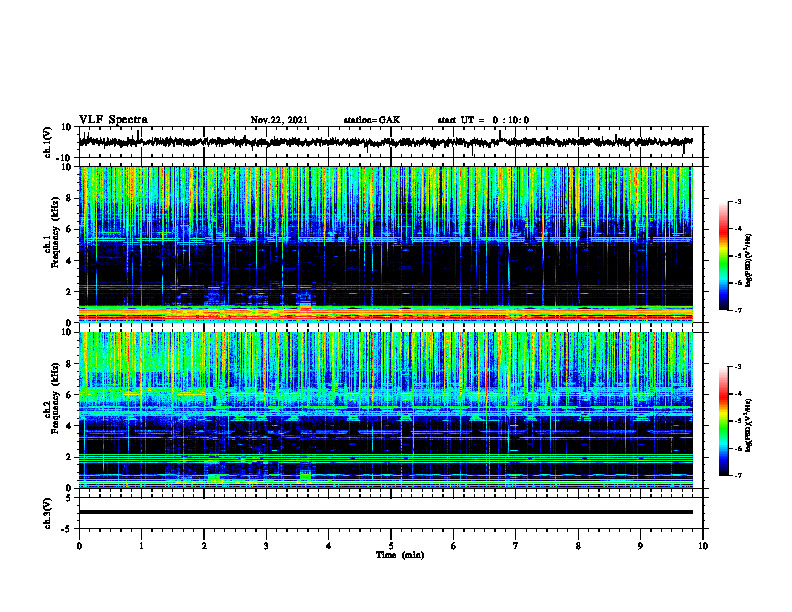Click the 2 kHz tick on the ch.2 frequency axis
This screenshot has height=612, width=792.
[x=71, y=457]
